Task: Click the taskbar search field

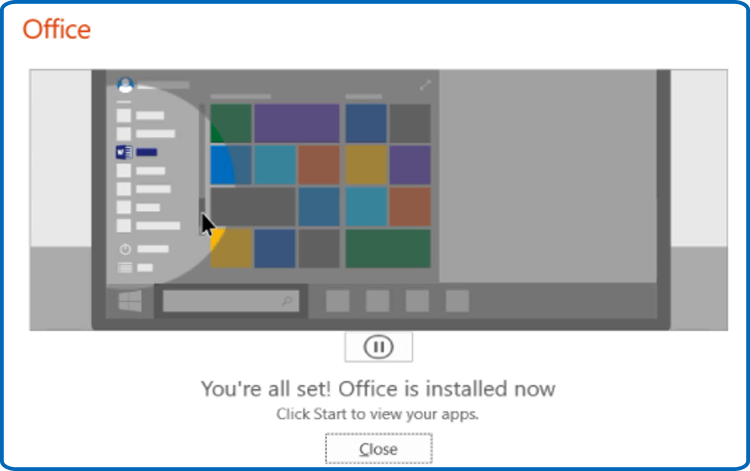Action: click(x=231, y=301)
